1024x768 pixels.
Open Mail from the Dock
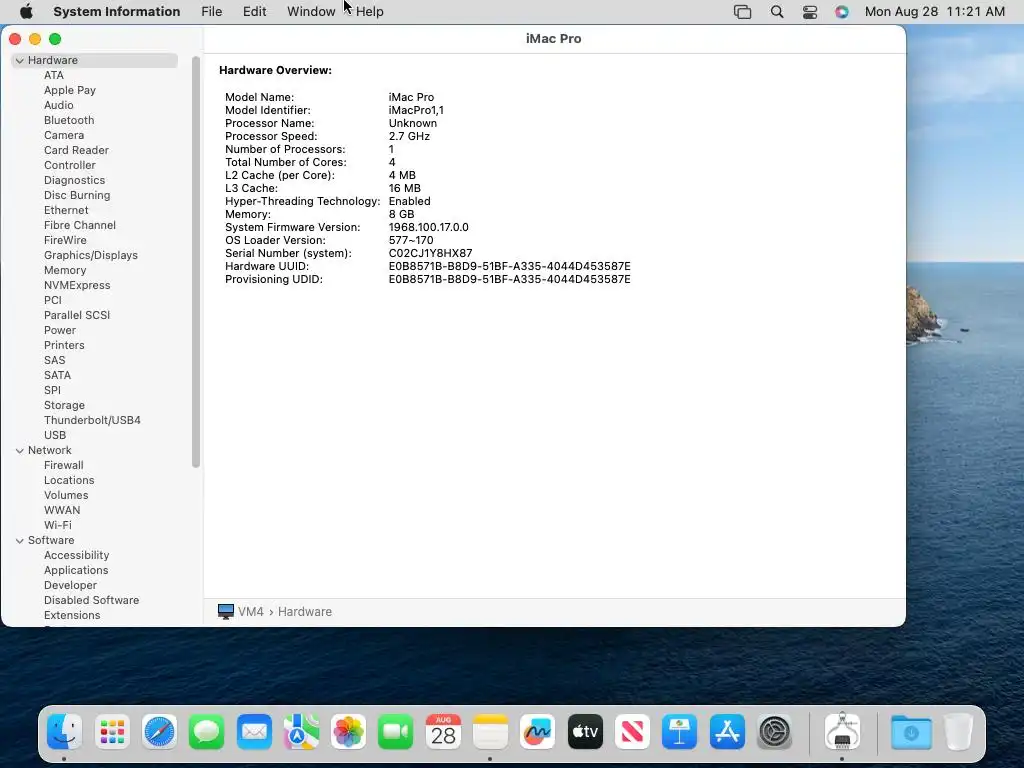(x=254, y=731)
